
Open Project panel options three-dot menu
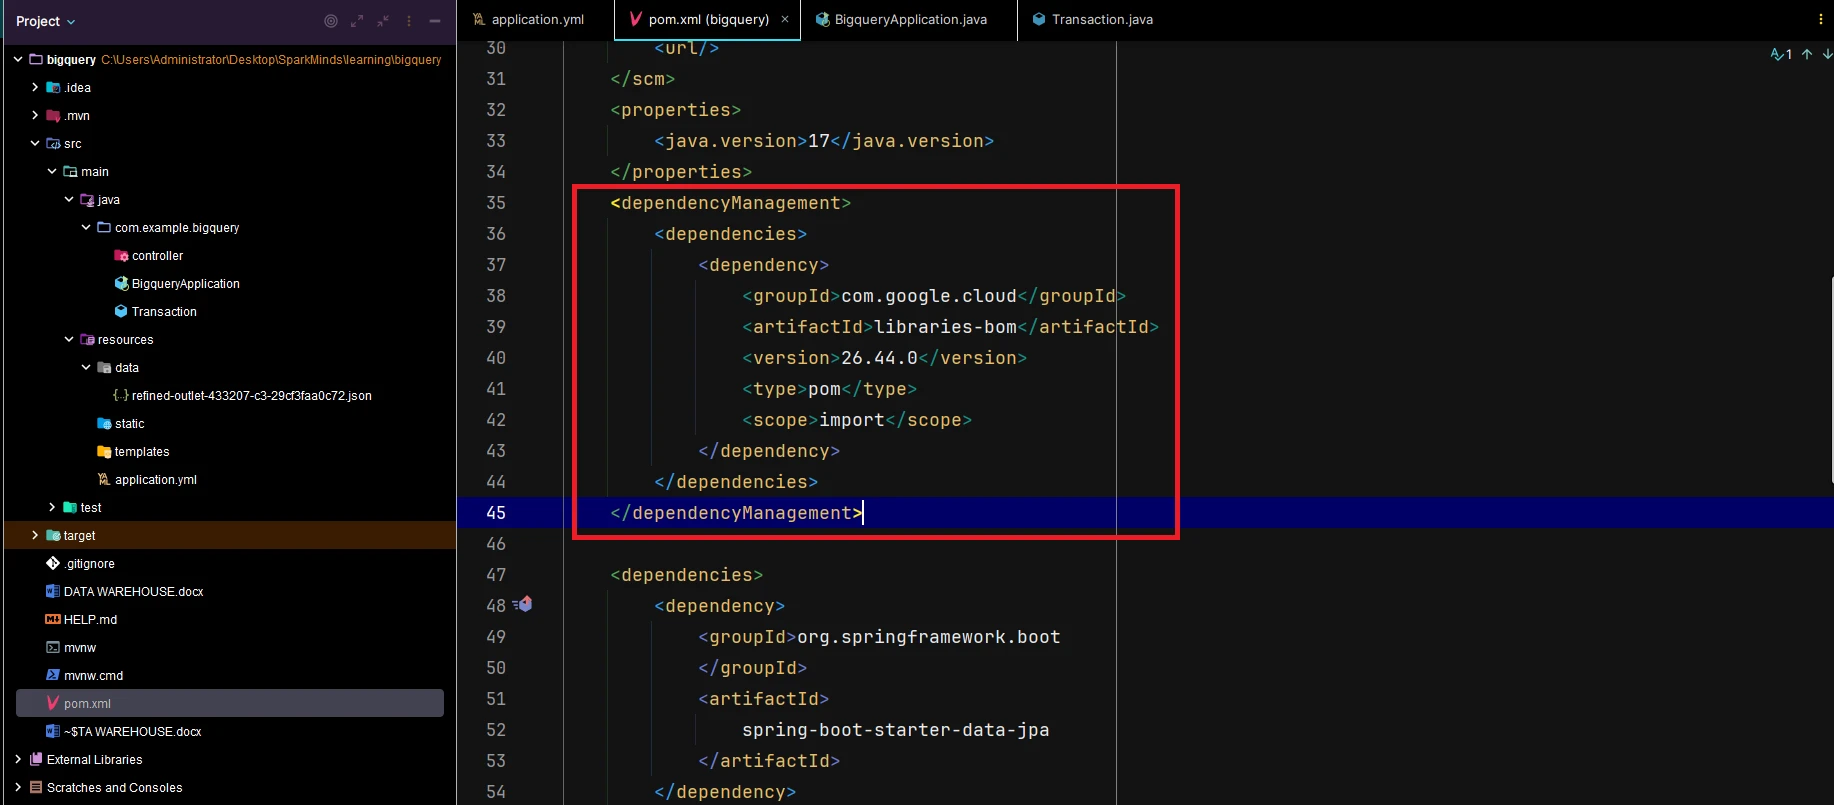coord(409,21)
